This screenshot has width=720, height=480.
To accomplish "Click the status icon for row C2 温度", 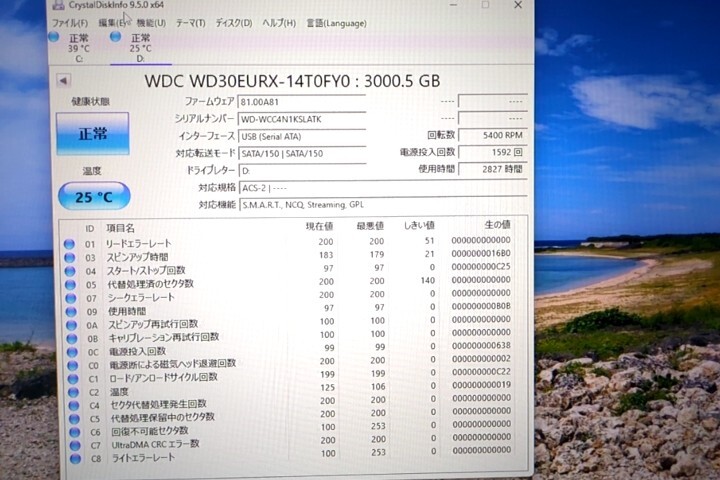I will point(73,392).
